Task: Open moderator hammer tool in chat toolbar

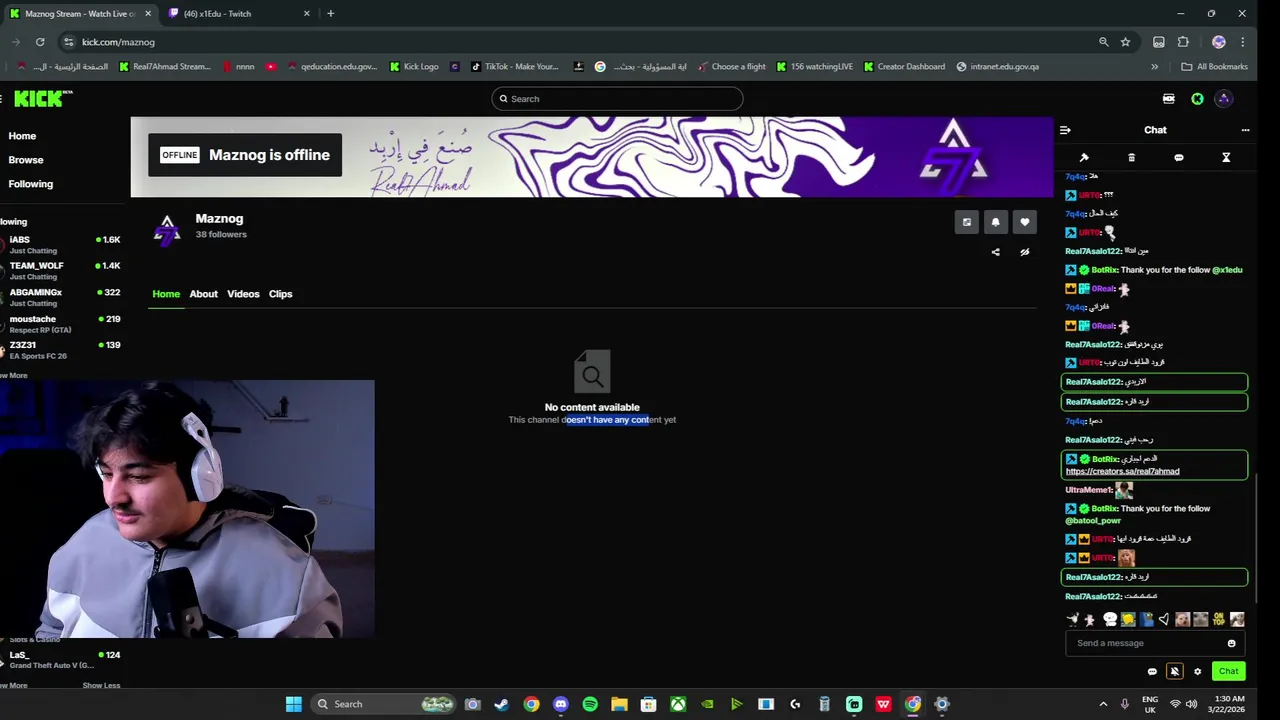Action: (1084, 157)
